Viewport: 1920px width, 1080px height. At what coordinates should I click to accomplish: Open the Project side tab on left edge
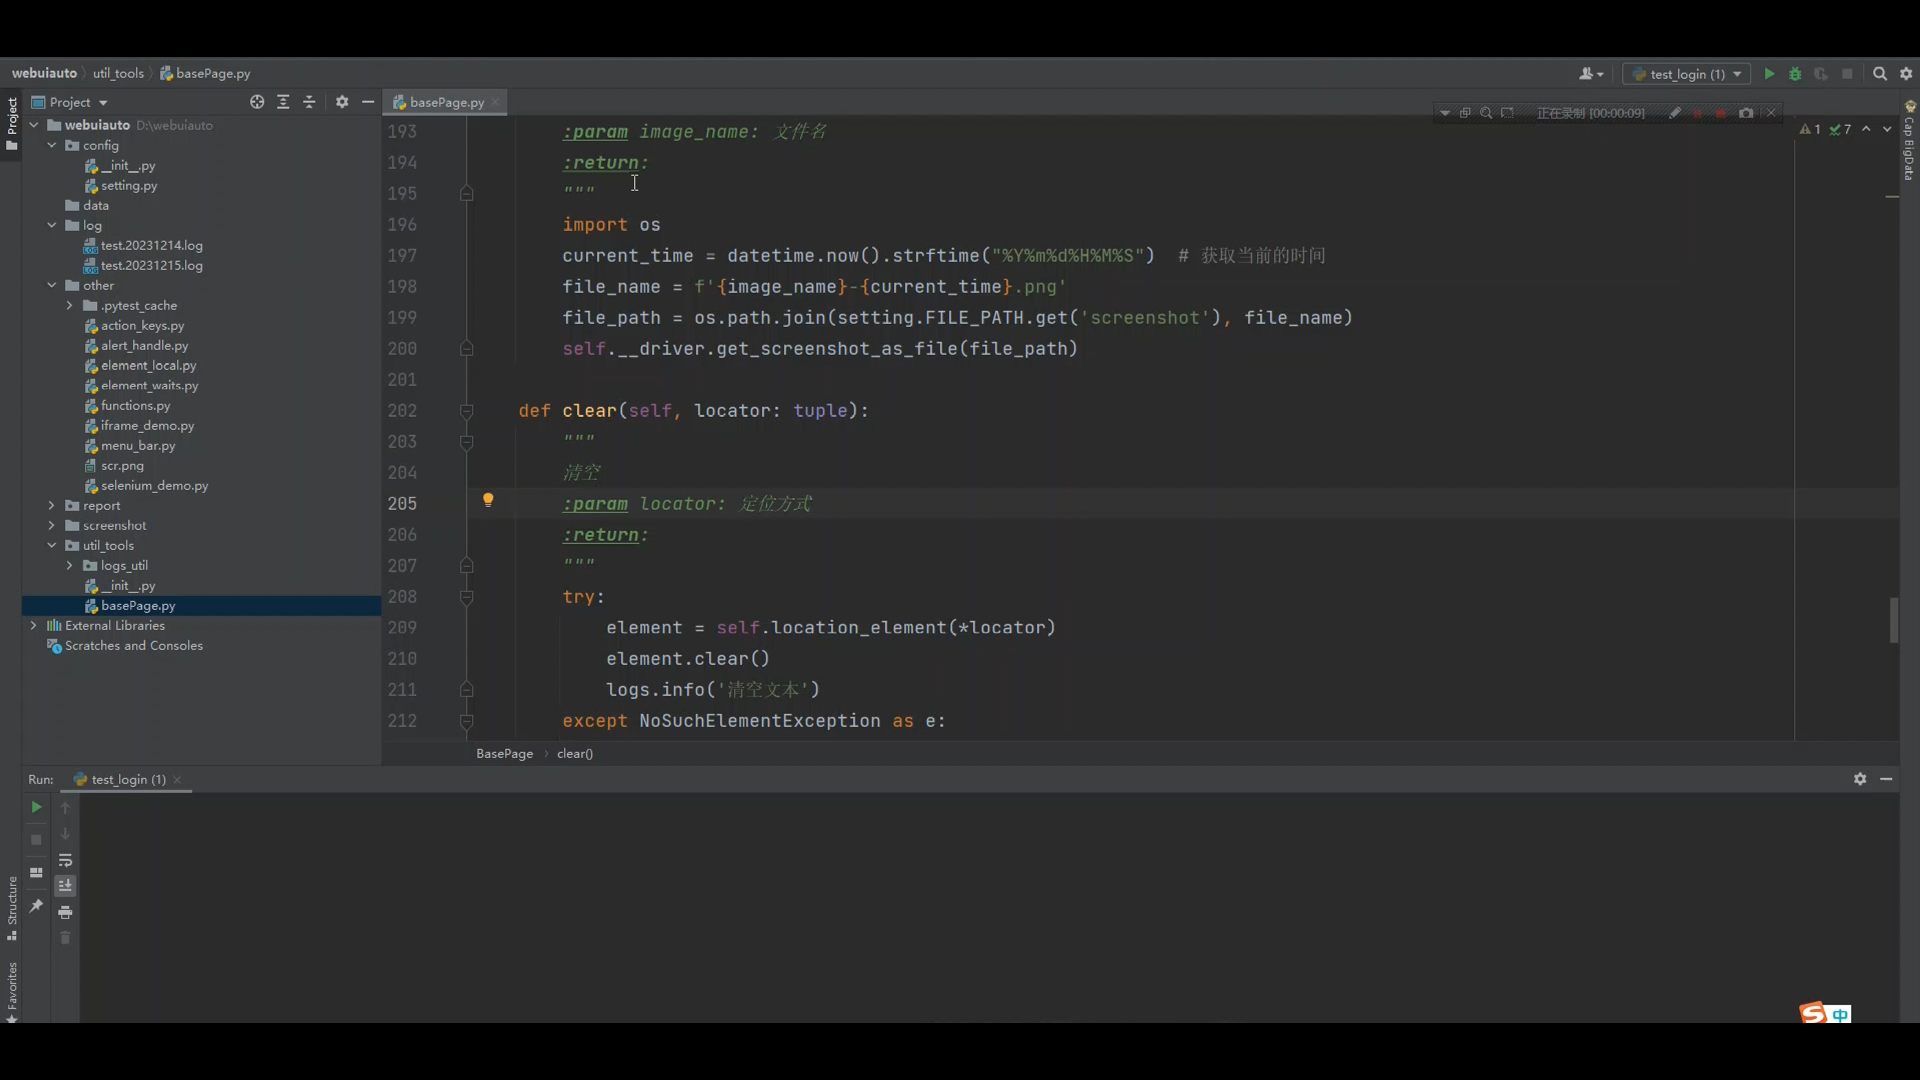[x=12, y=124]
